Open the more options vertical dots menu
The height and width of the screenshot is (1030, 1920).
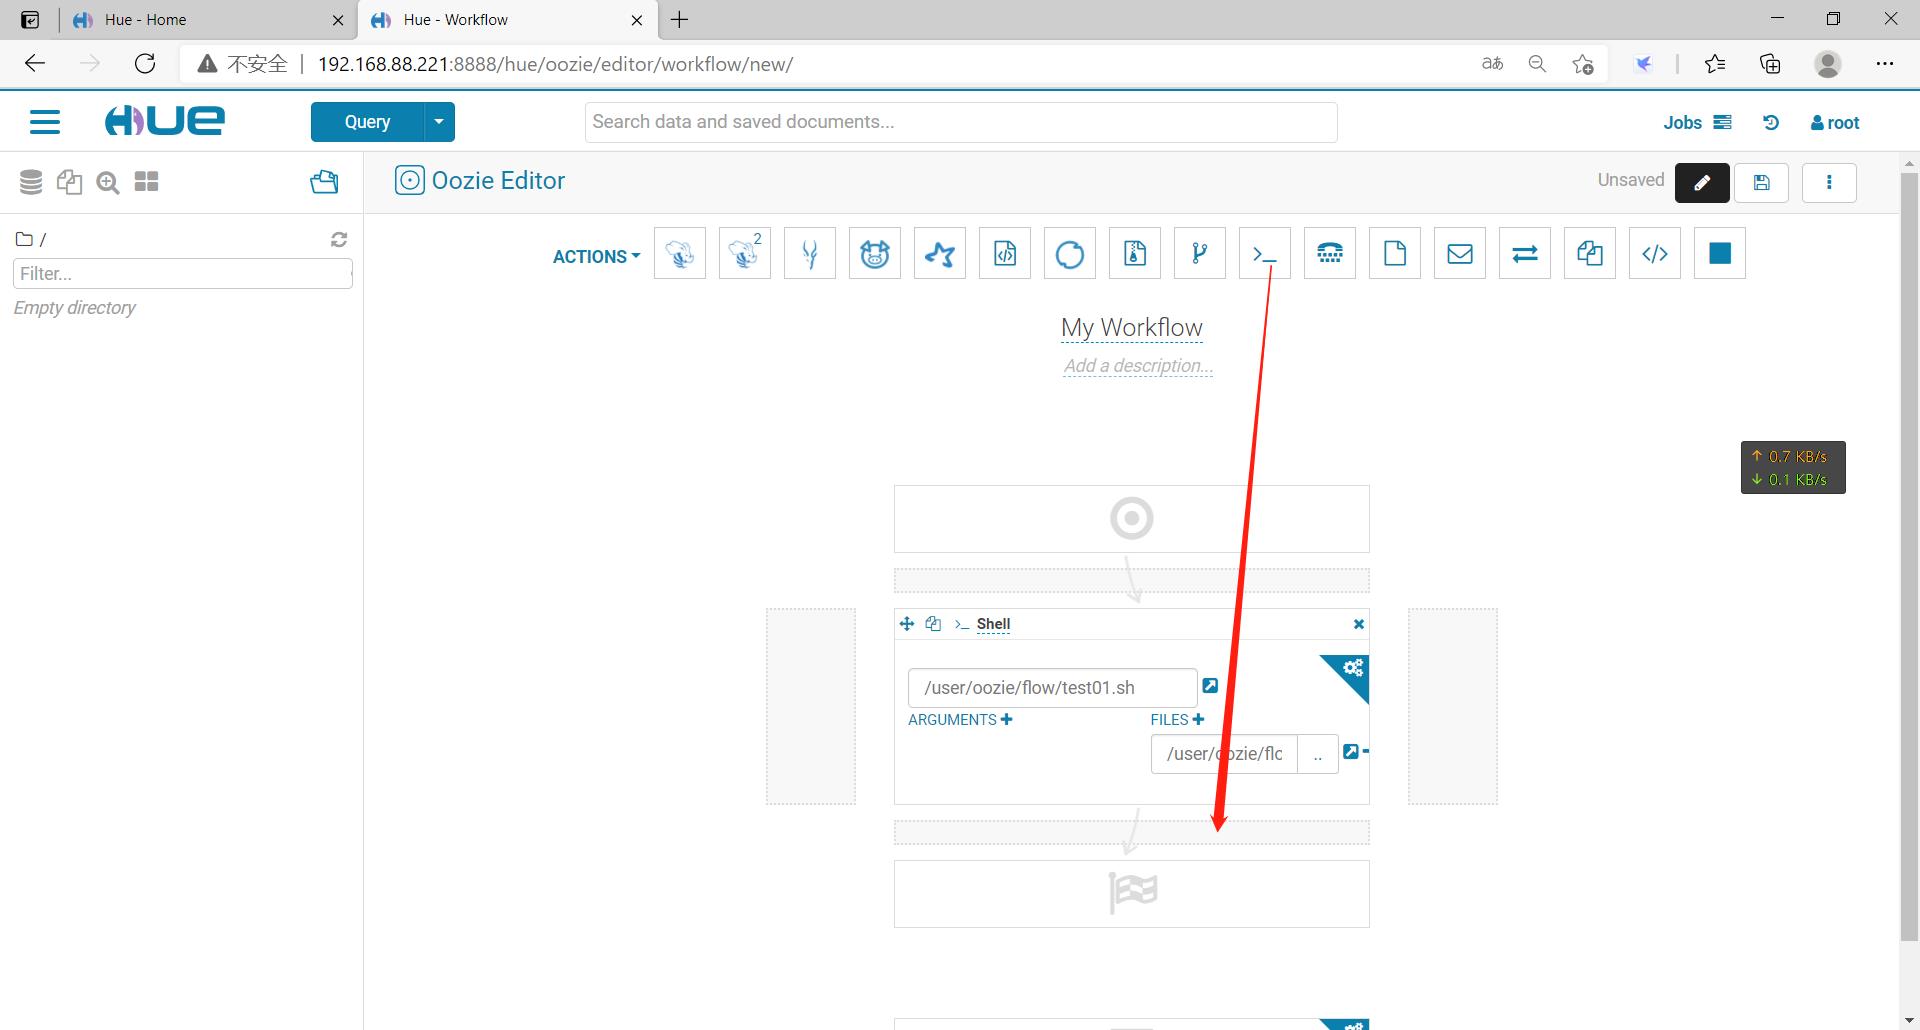pos(1829,182)
